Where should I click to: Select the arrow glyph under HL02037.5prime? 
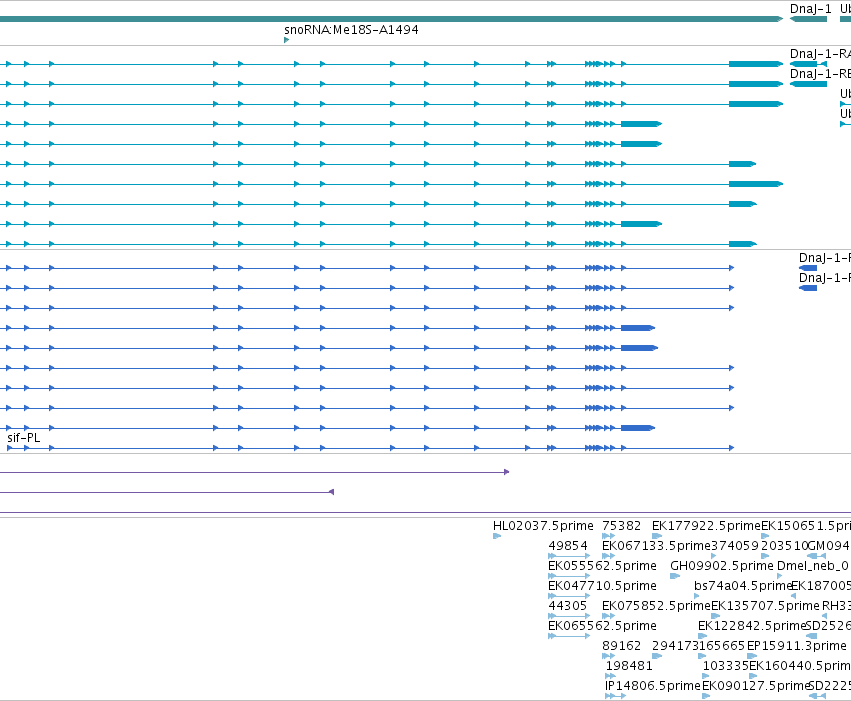click(497, 536)
